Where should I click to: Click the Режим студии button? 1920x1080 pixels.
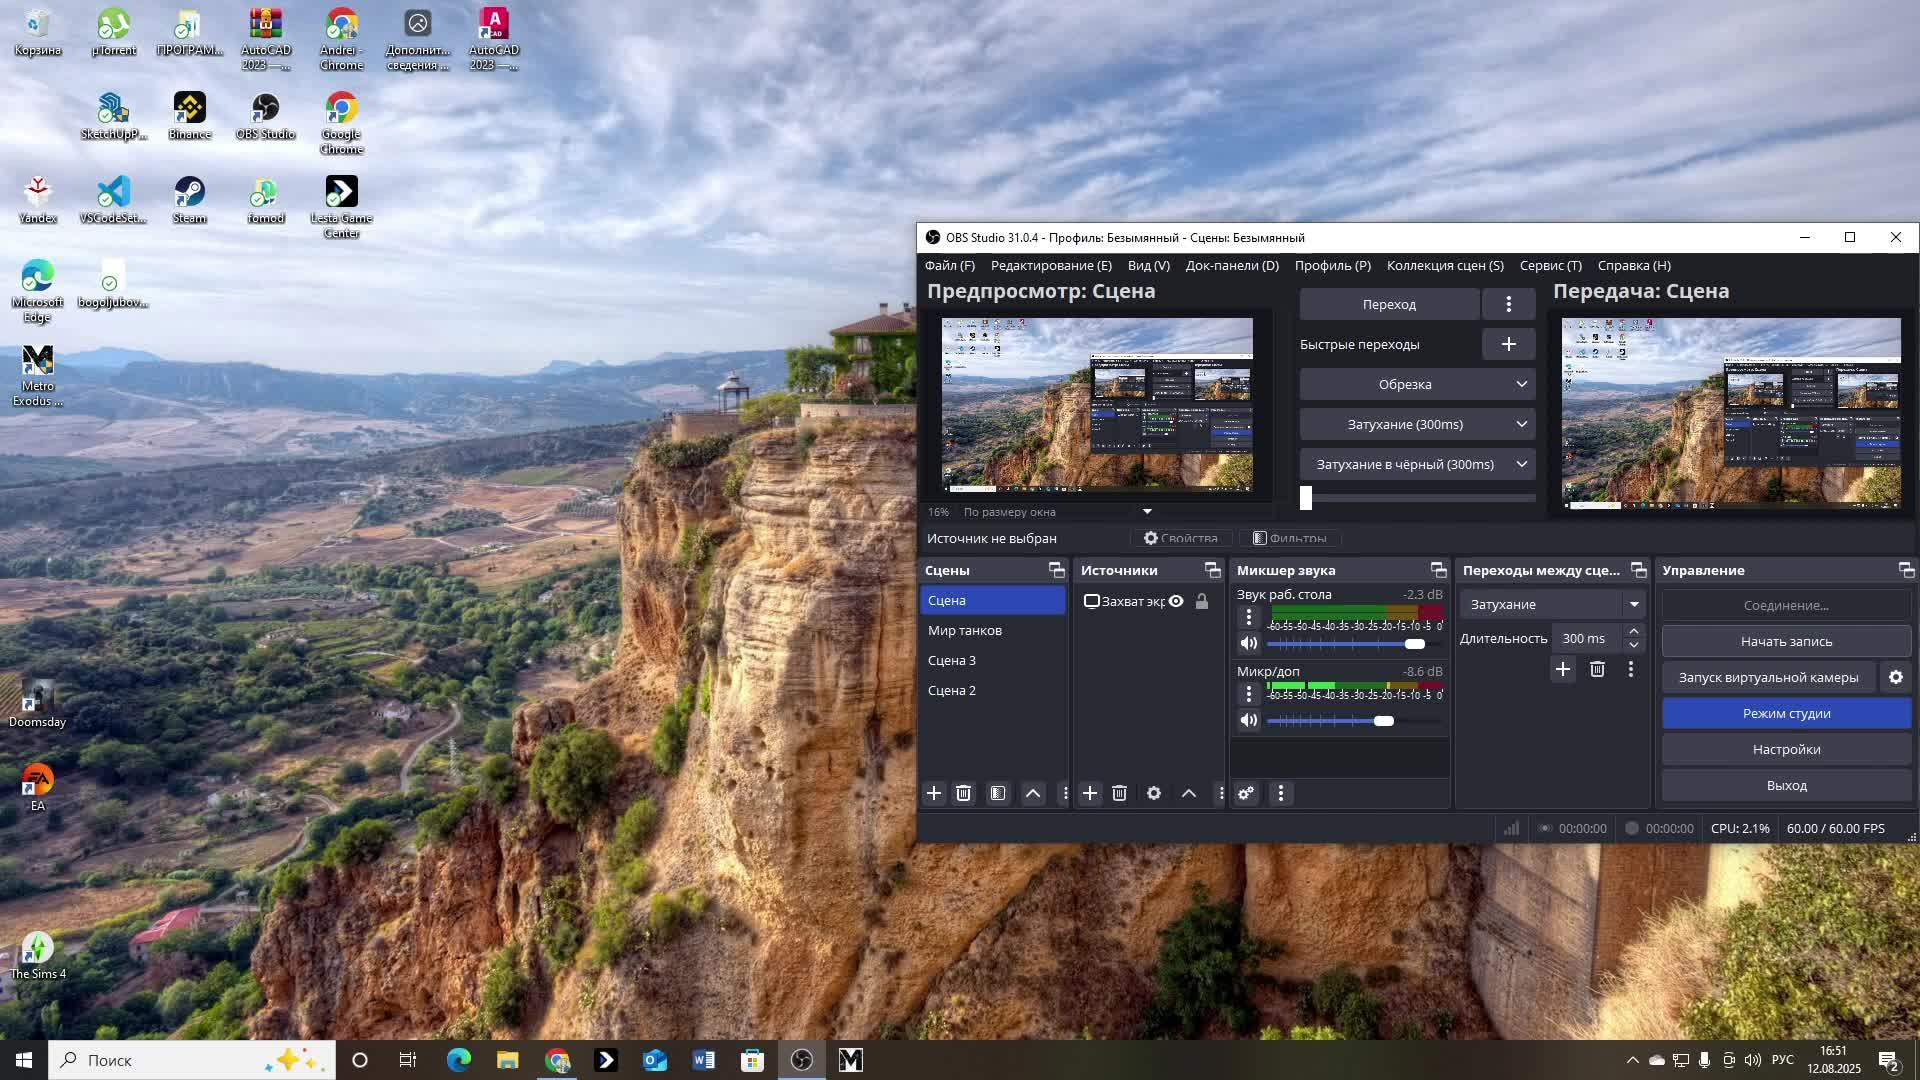coord(1786,713)
